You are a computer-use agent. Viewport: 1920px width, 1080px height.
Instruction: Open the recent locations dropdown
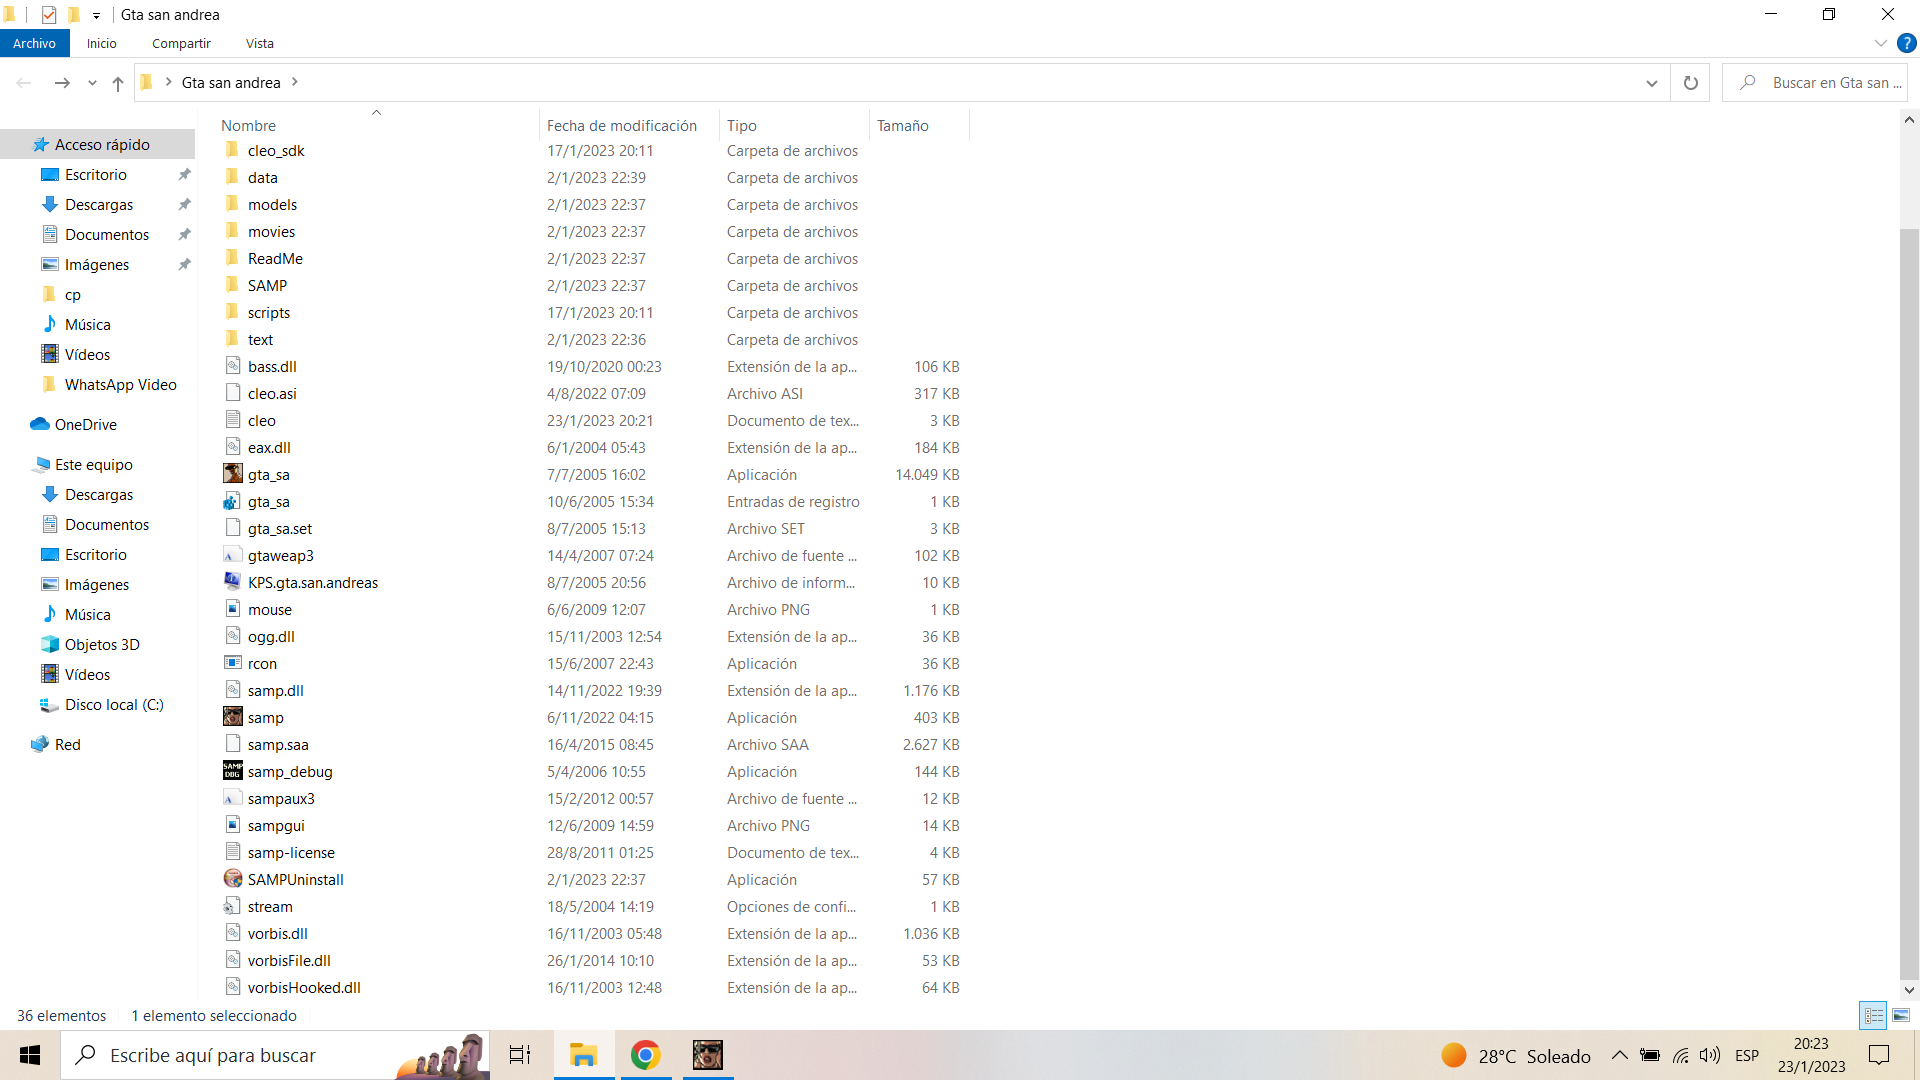[92, 83]
